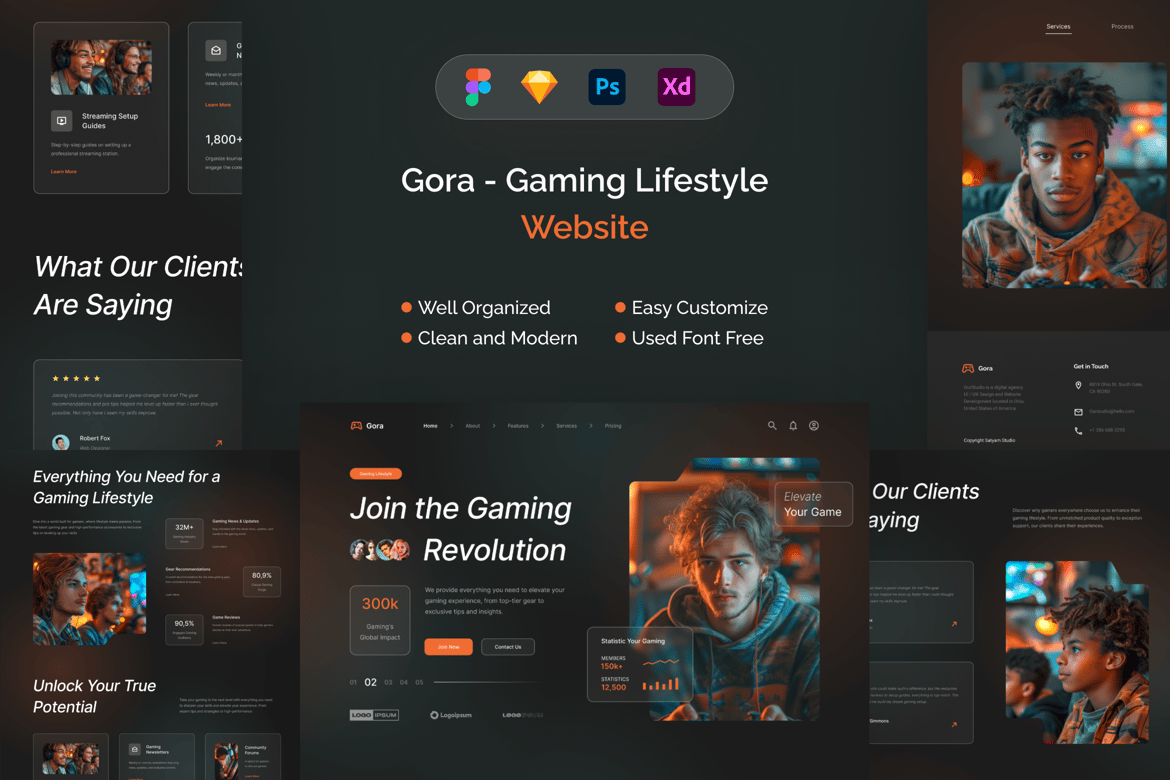Click the orange Join Now button

[448, 646]
